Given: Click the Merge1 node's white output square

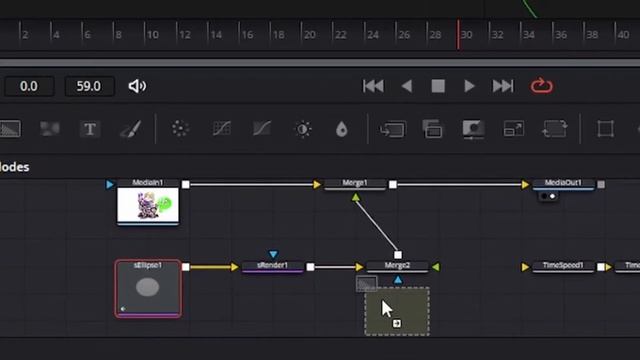Looking at the screenshot, I should coord(393,184).
